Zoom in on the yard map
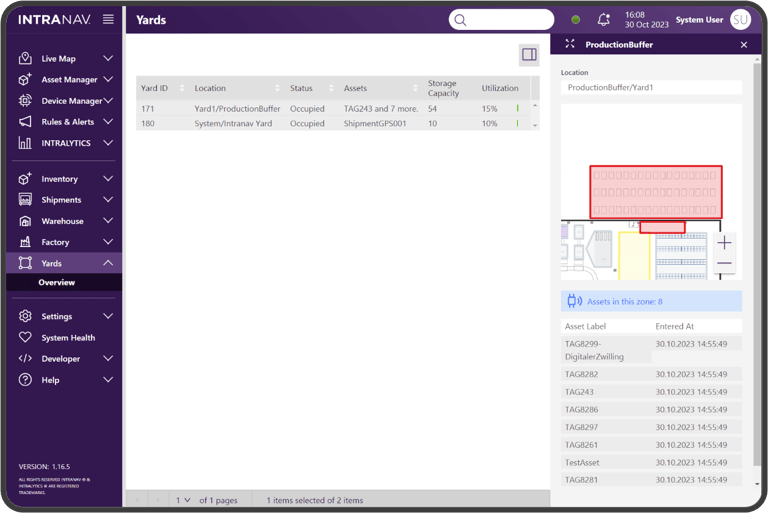This screenshot has height=513, width=768. pos(724,243)
